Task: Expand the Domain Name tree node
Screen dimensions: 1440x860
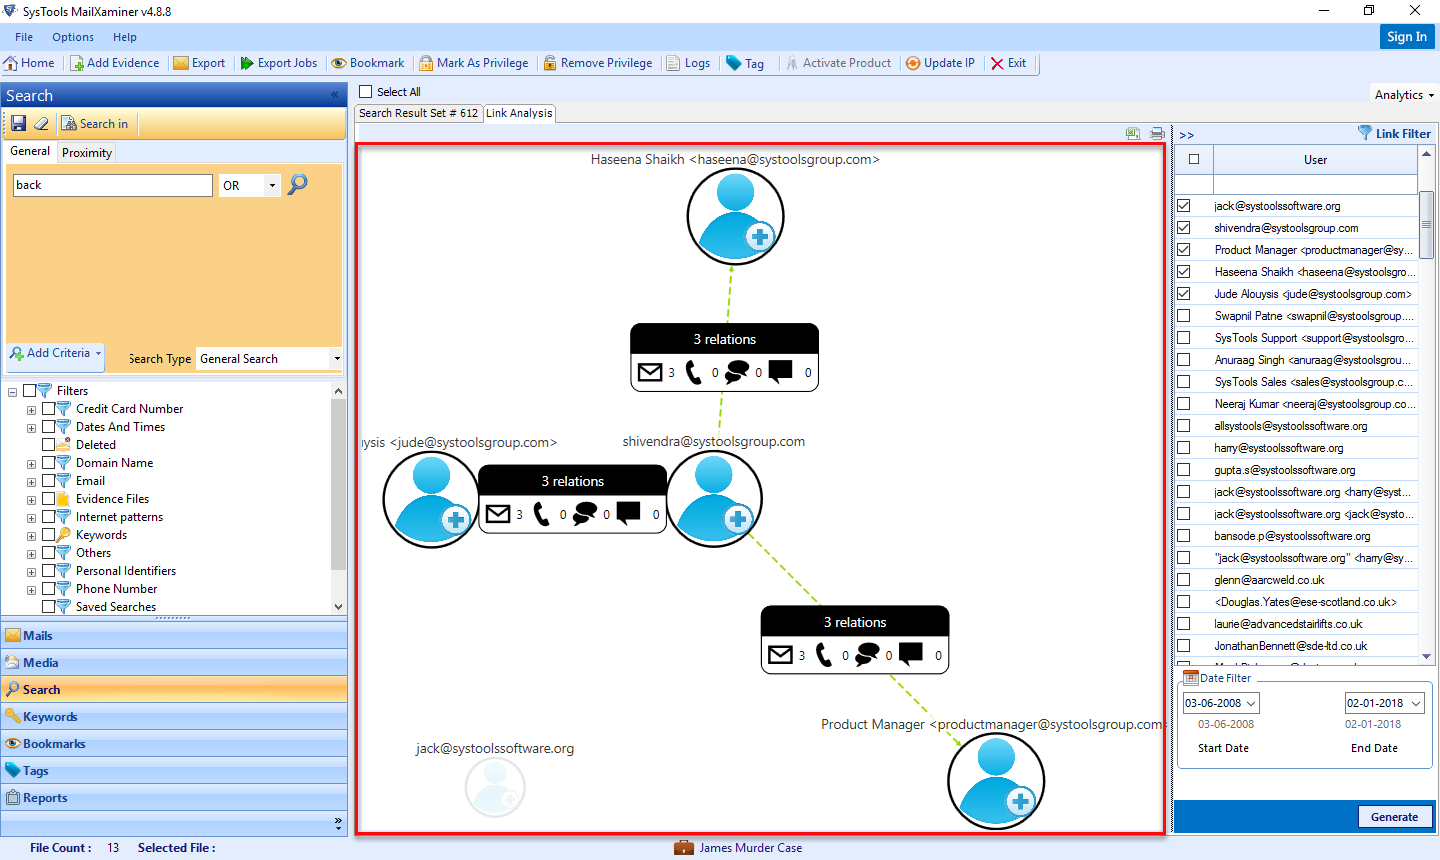Action: pyautogui.click(x=31, y=464)
